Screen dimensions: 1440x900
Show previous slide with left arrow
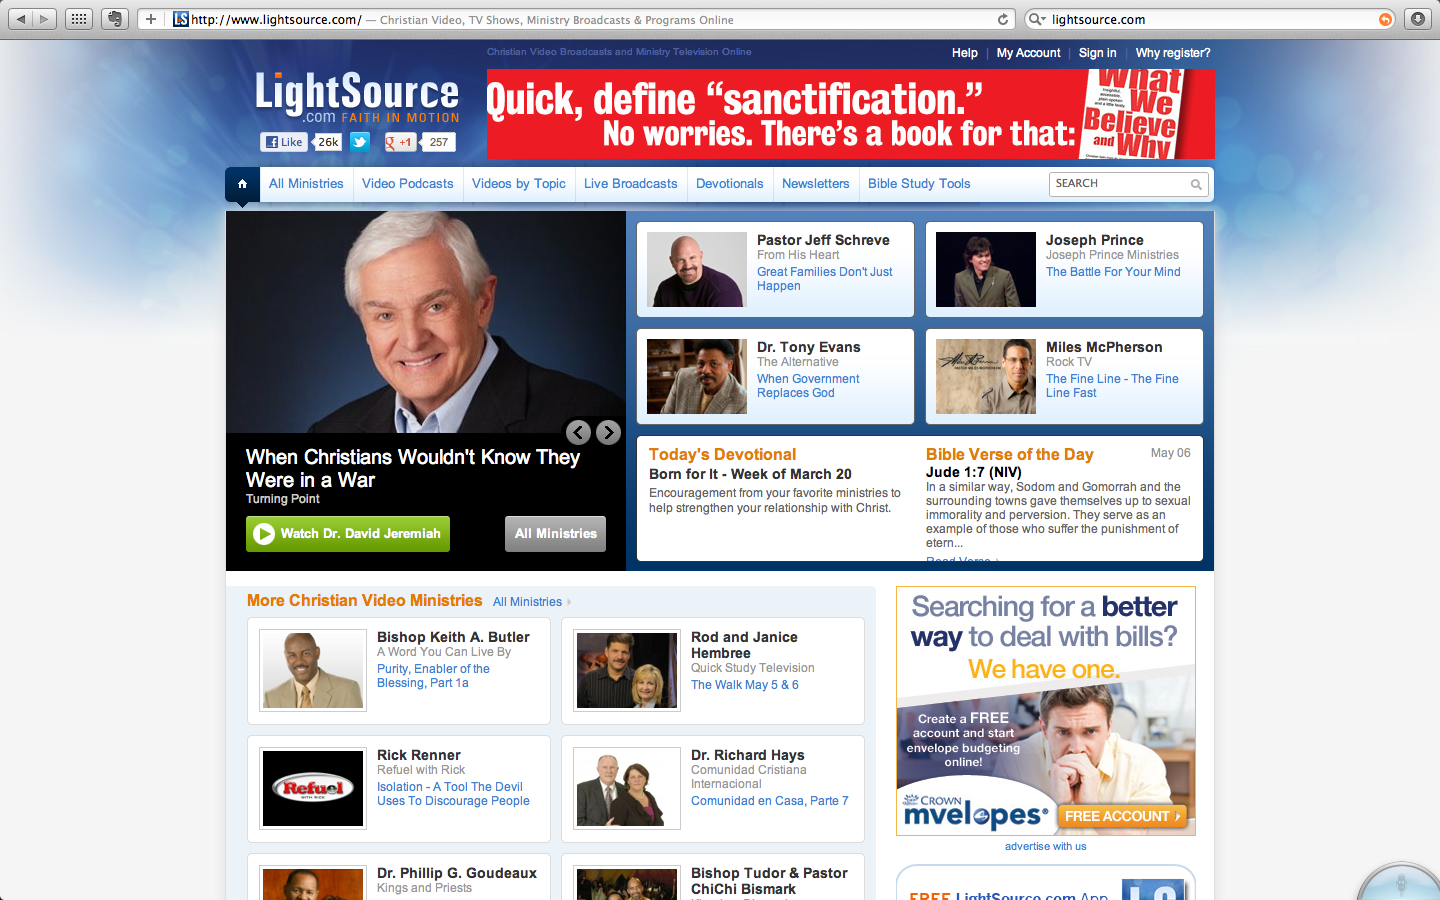pos(578,432)
